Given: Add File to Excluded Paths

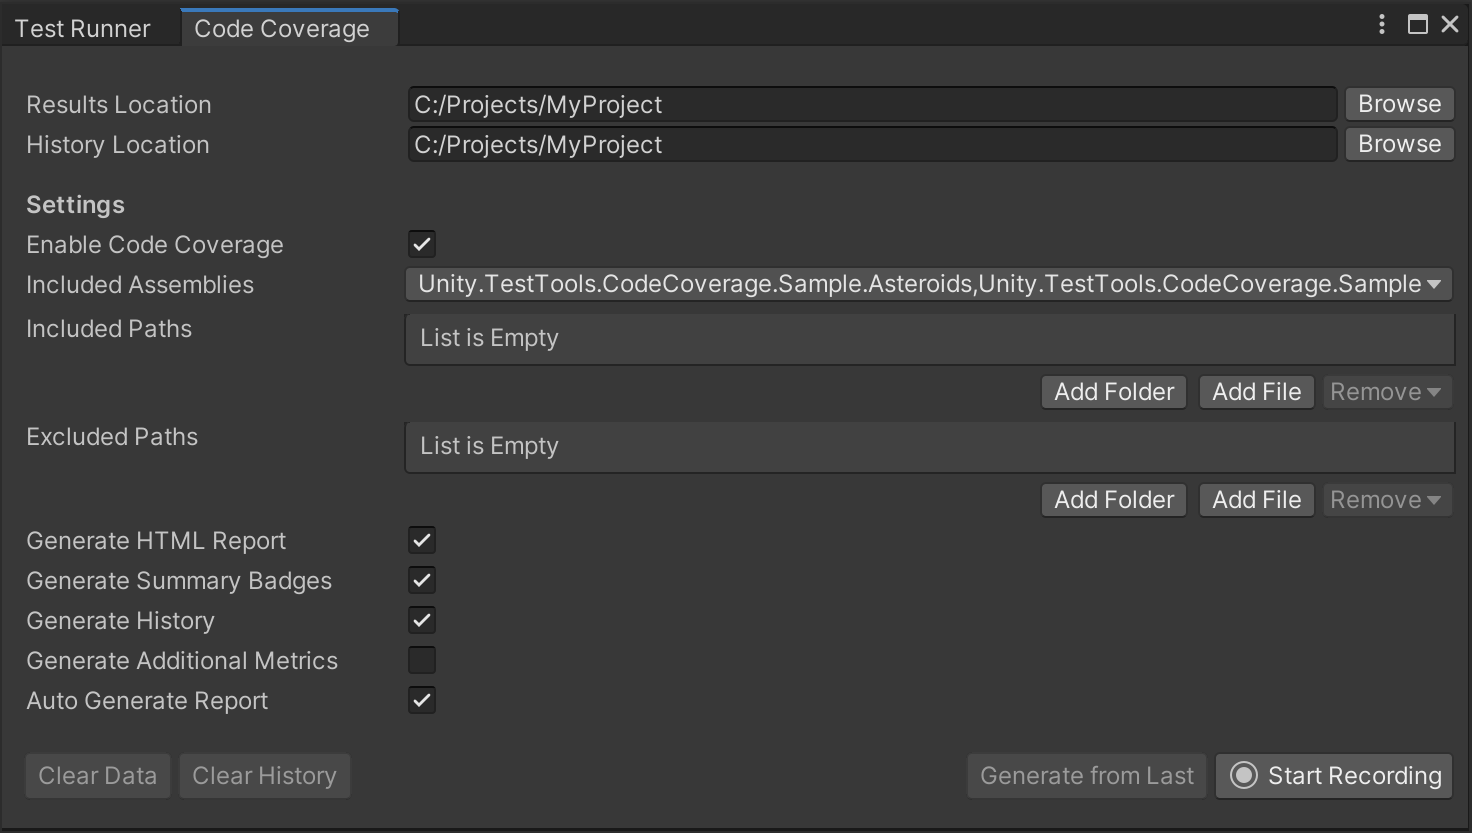Looking at the screenshot, I should [1256, 499].
